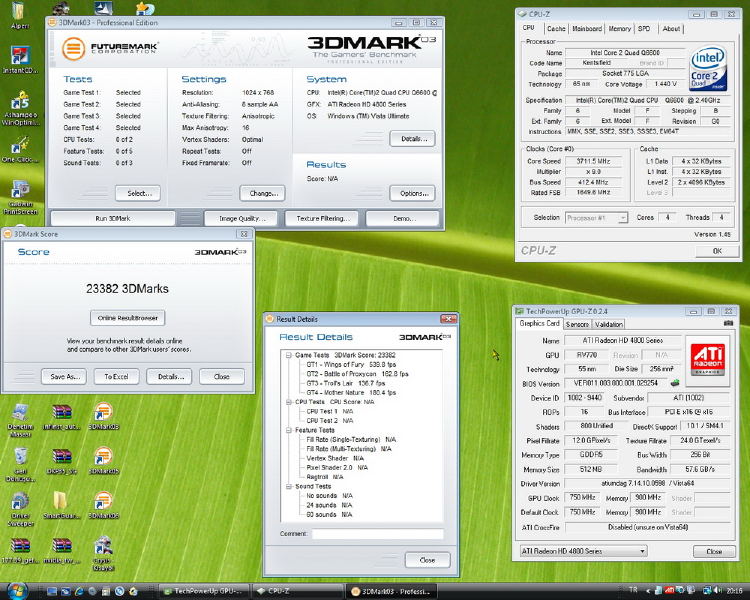Click the GPU-Z screenshot camera icon

point(728,323)
